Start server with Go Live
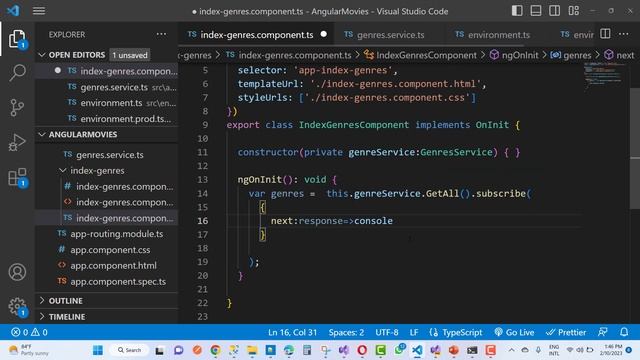 514,332
